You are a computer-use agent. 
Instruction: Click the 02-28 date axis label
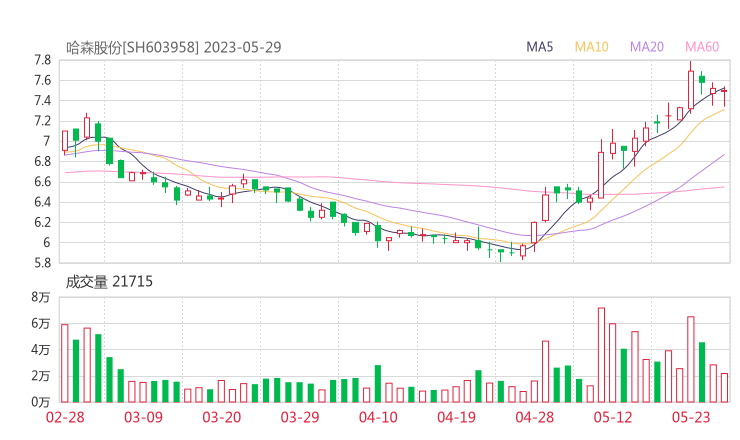(x=65, y=417)
